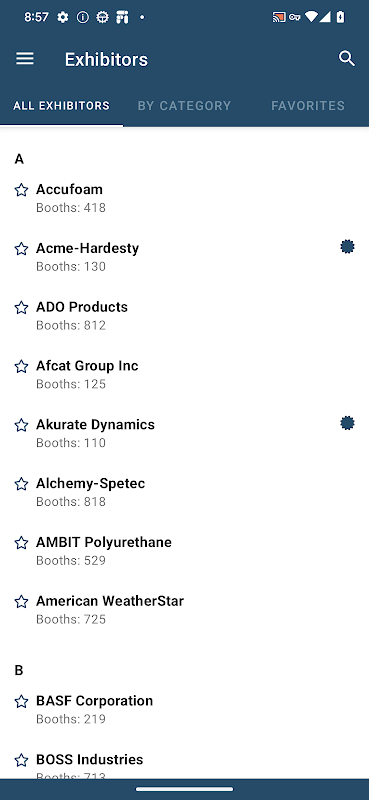Open the Acme-Hardesty exhibitor entry

coord(184,257)
